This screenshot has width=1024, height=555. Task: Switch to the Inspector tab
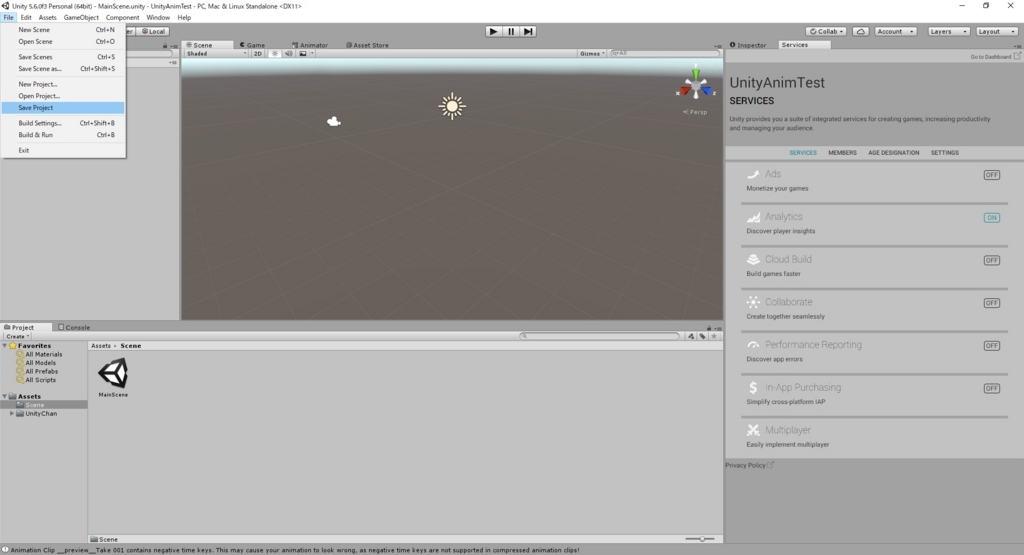coord(748,45)
